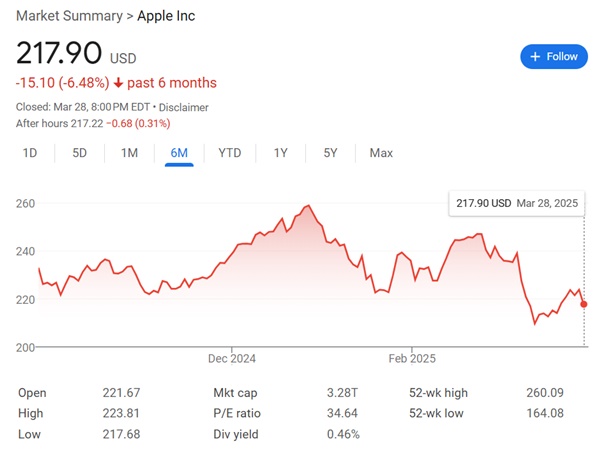Select the 5D range tab
Image resolution: width=600 pixels, height=451 pixels.
[x=80, y=153]
